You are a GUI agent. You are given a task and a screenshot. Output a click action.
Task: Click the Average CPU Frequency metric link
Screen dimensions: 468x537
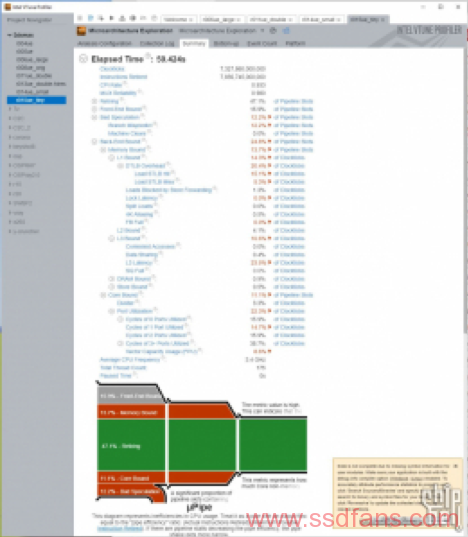[130, 360]
